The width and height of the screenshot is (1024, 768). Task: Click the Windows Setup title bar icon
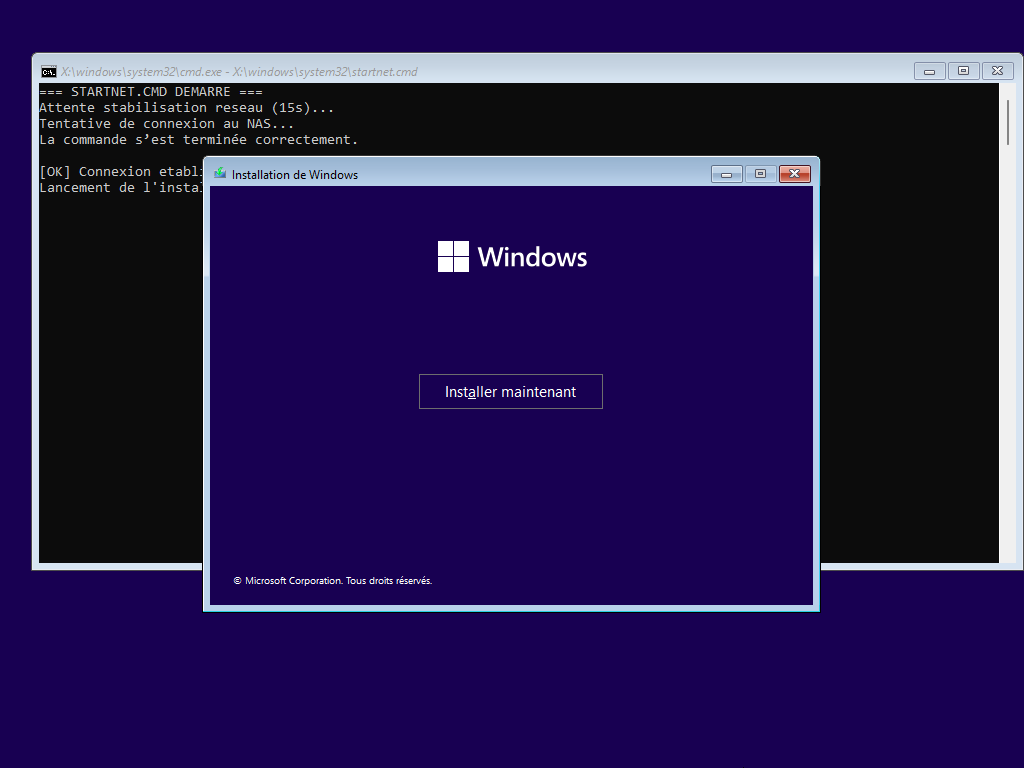(x=220, y=174)
